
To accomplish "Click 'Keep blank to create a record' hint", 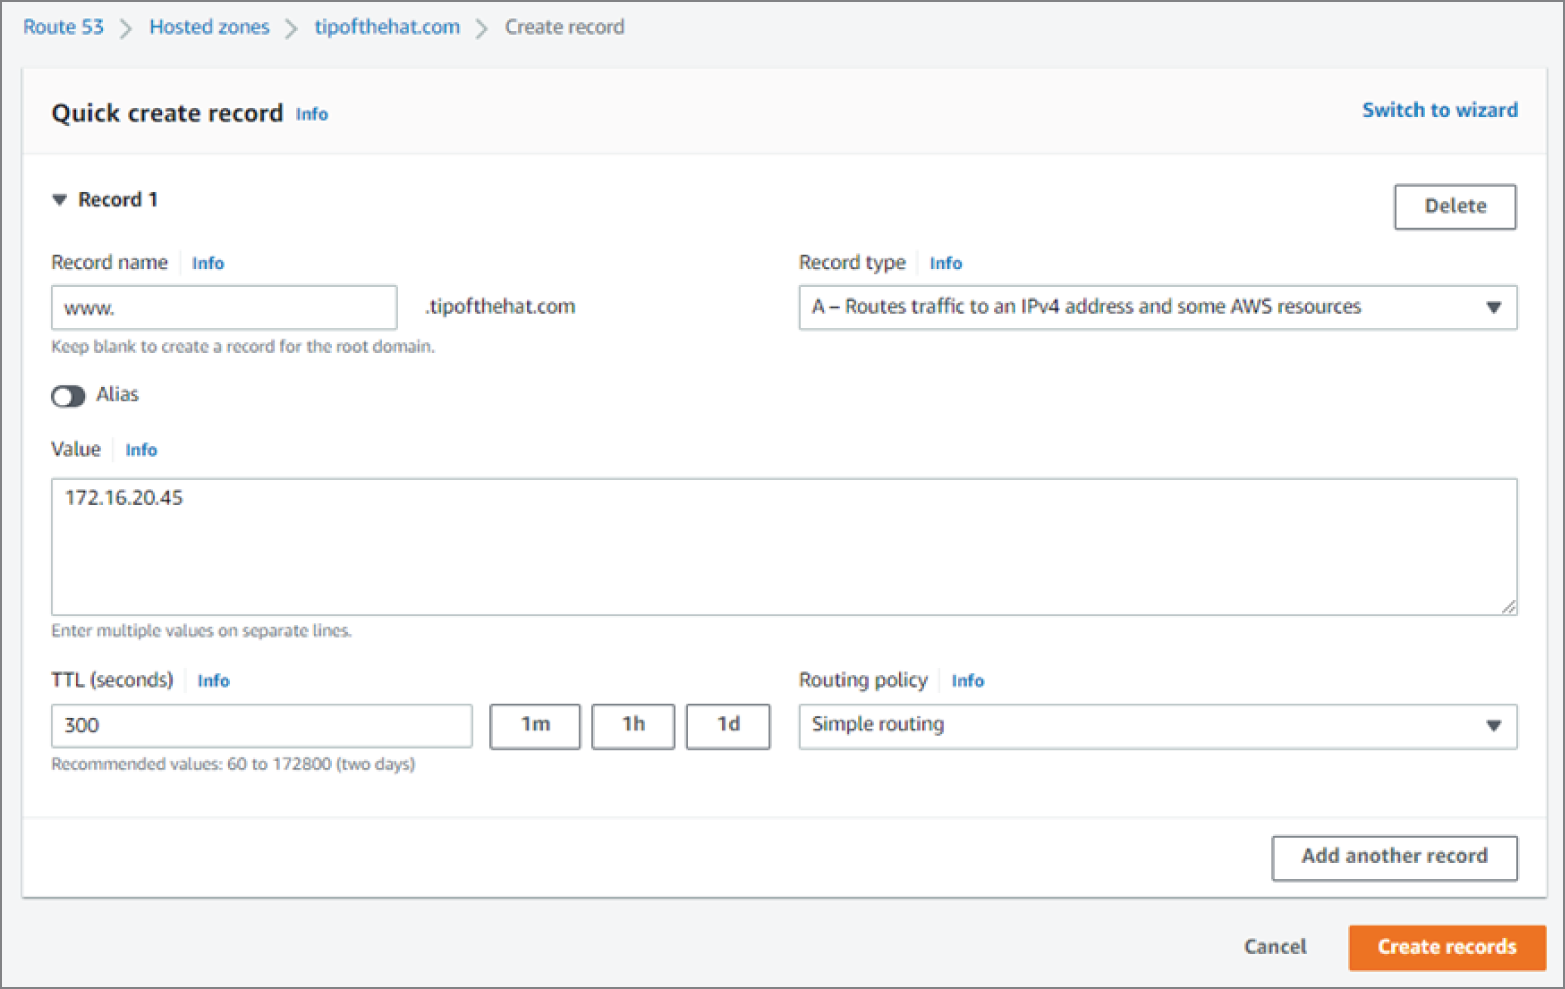I will [x=243, y=347].
